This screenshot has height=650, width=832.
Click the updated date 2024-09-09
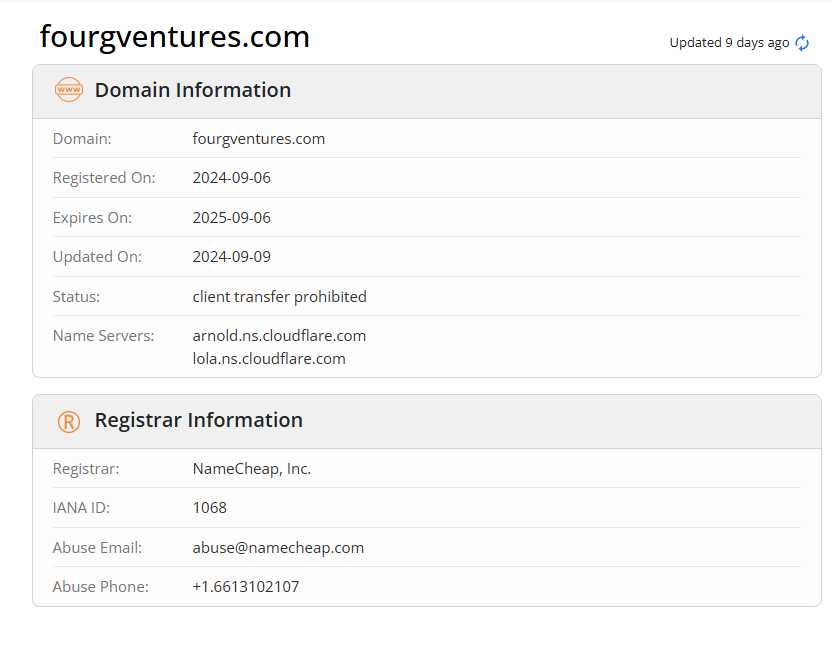click(x=232, y=257)
